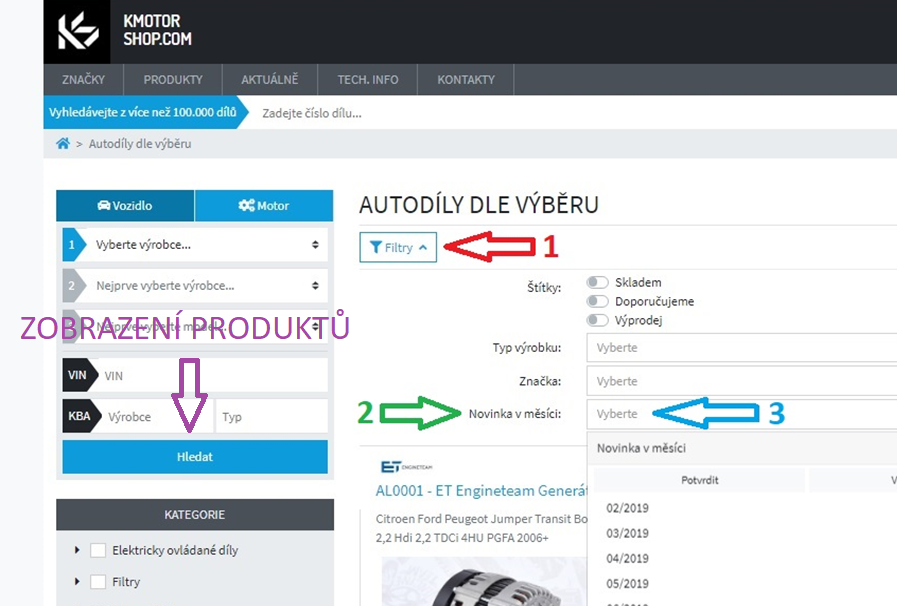
Task: Enable the Doporučujeme toggle
Action: [x=598, y=301]
